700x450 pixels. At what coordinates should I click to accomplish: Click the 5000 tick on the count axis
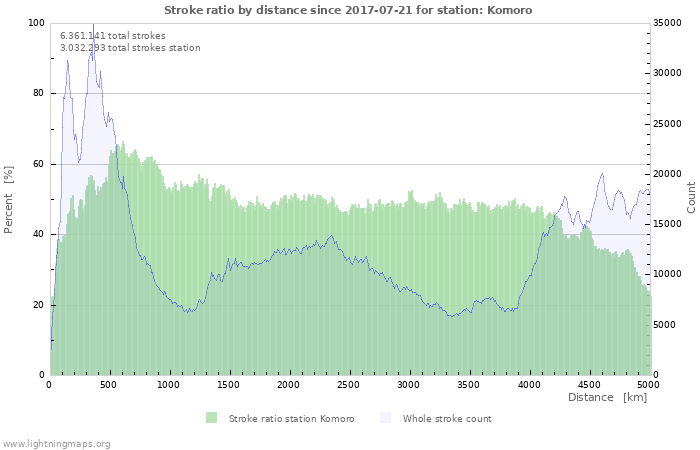666,325
